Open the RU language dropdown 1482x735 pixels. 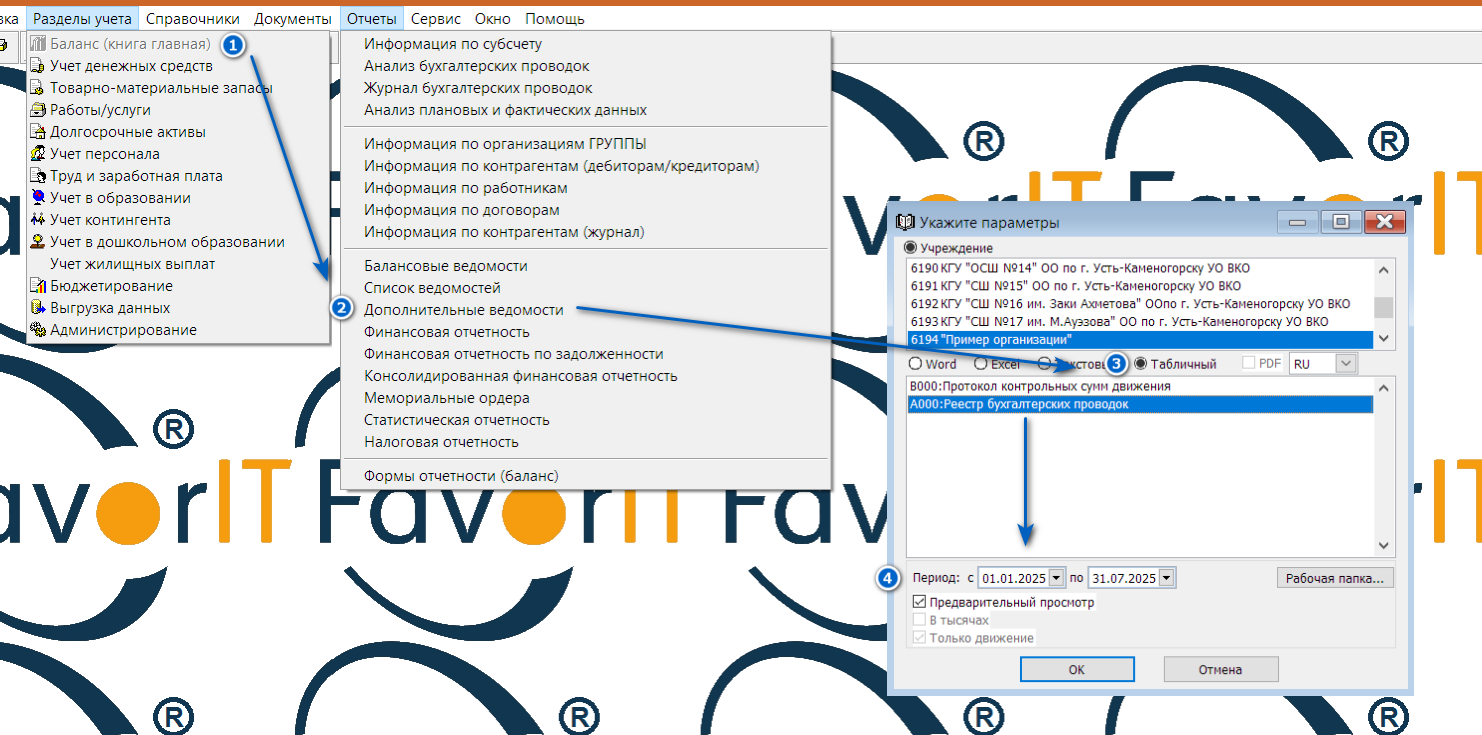pyautogui.click(x=1345, y=364)
